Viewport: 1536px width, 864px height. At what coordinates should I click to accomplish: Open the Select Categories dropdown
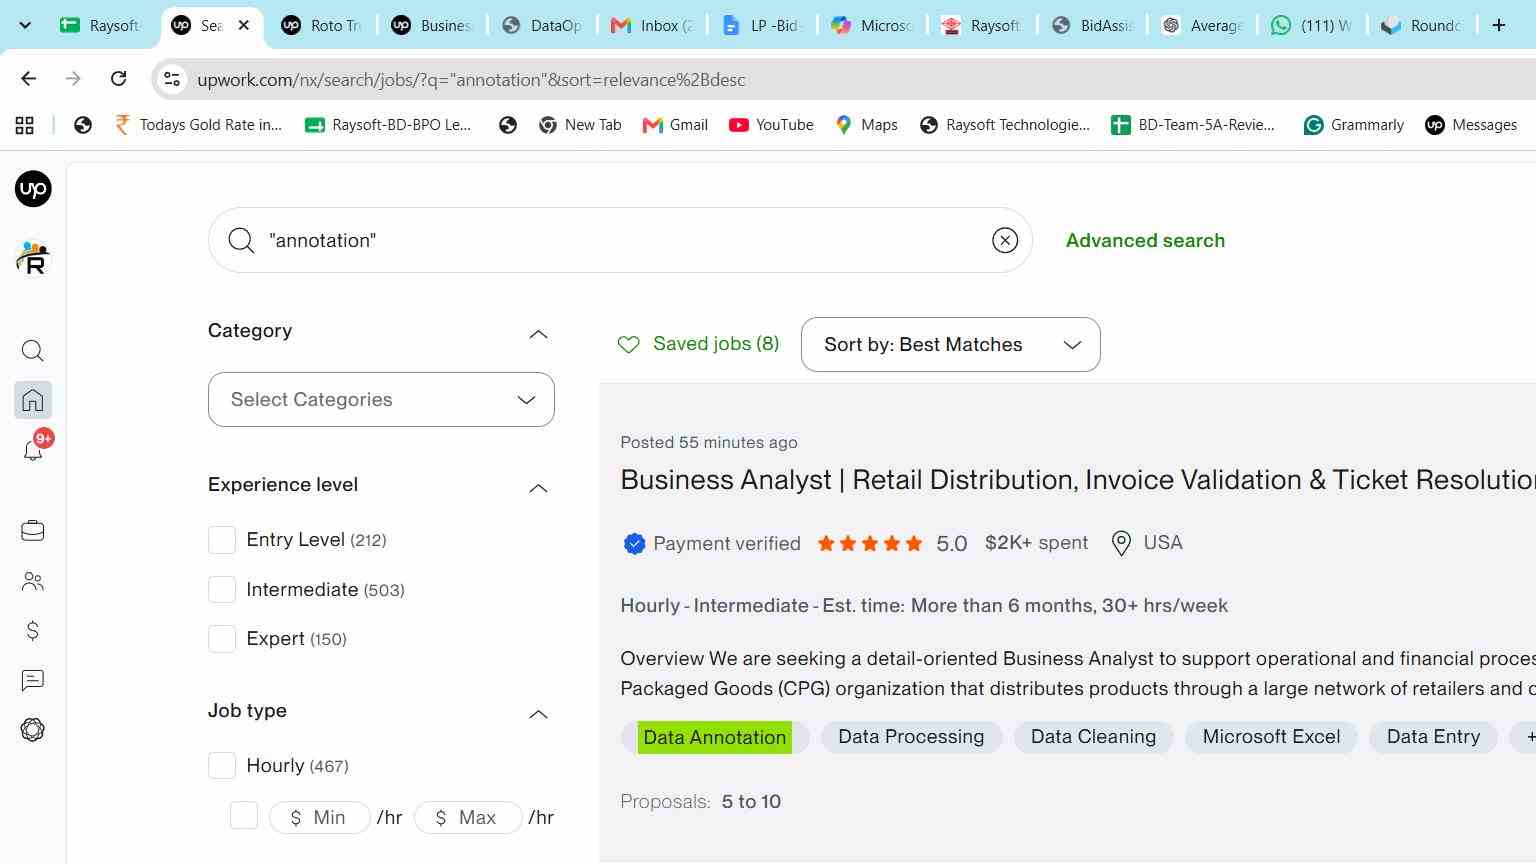tap(381, 400)
